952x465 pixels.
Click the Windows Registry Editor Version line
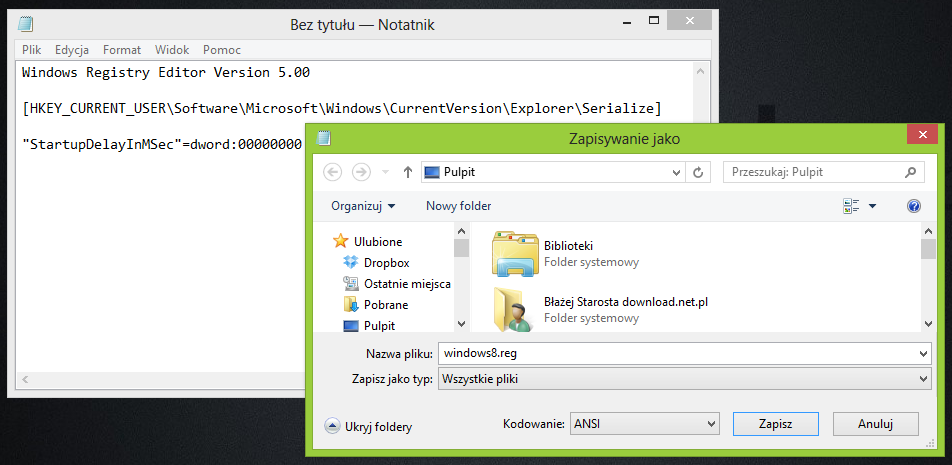click(x=166, y=73)
